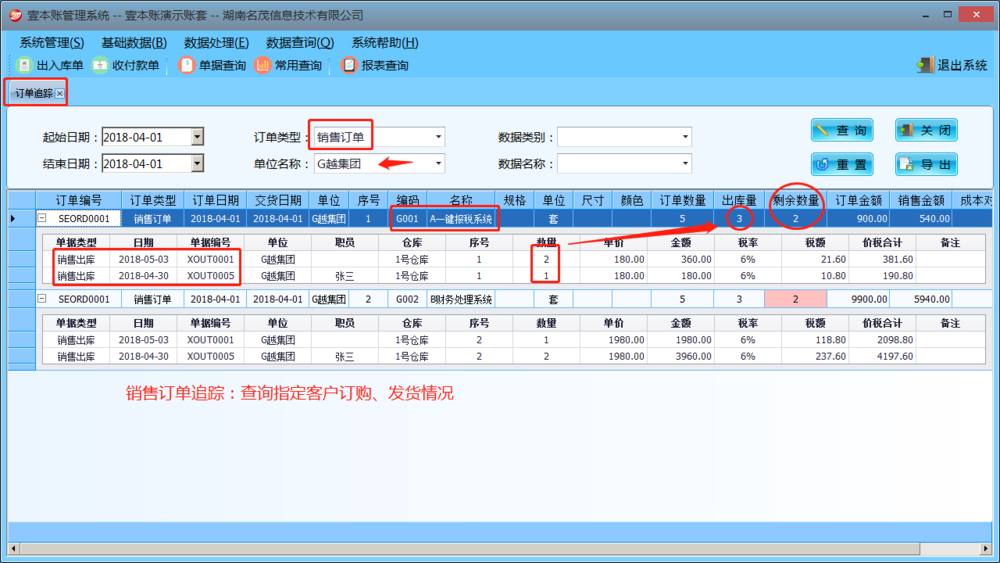Open the 起始日期 date dropdown arrow
The width and height of the screenshot is (1000, 563).
click(197, 136)
